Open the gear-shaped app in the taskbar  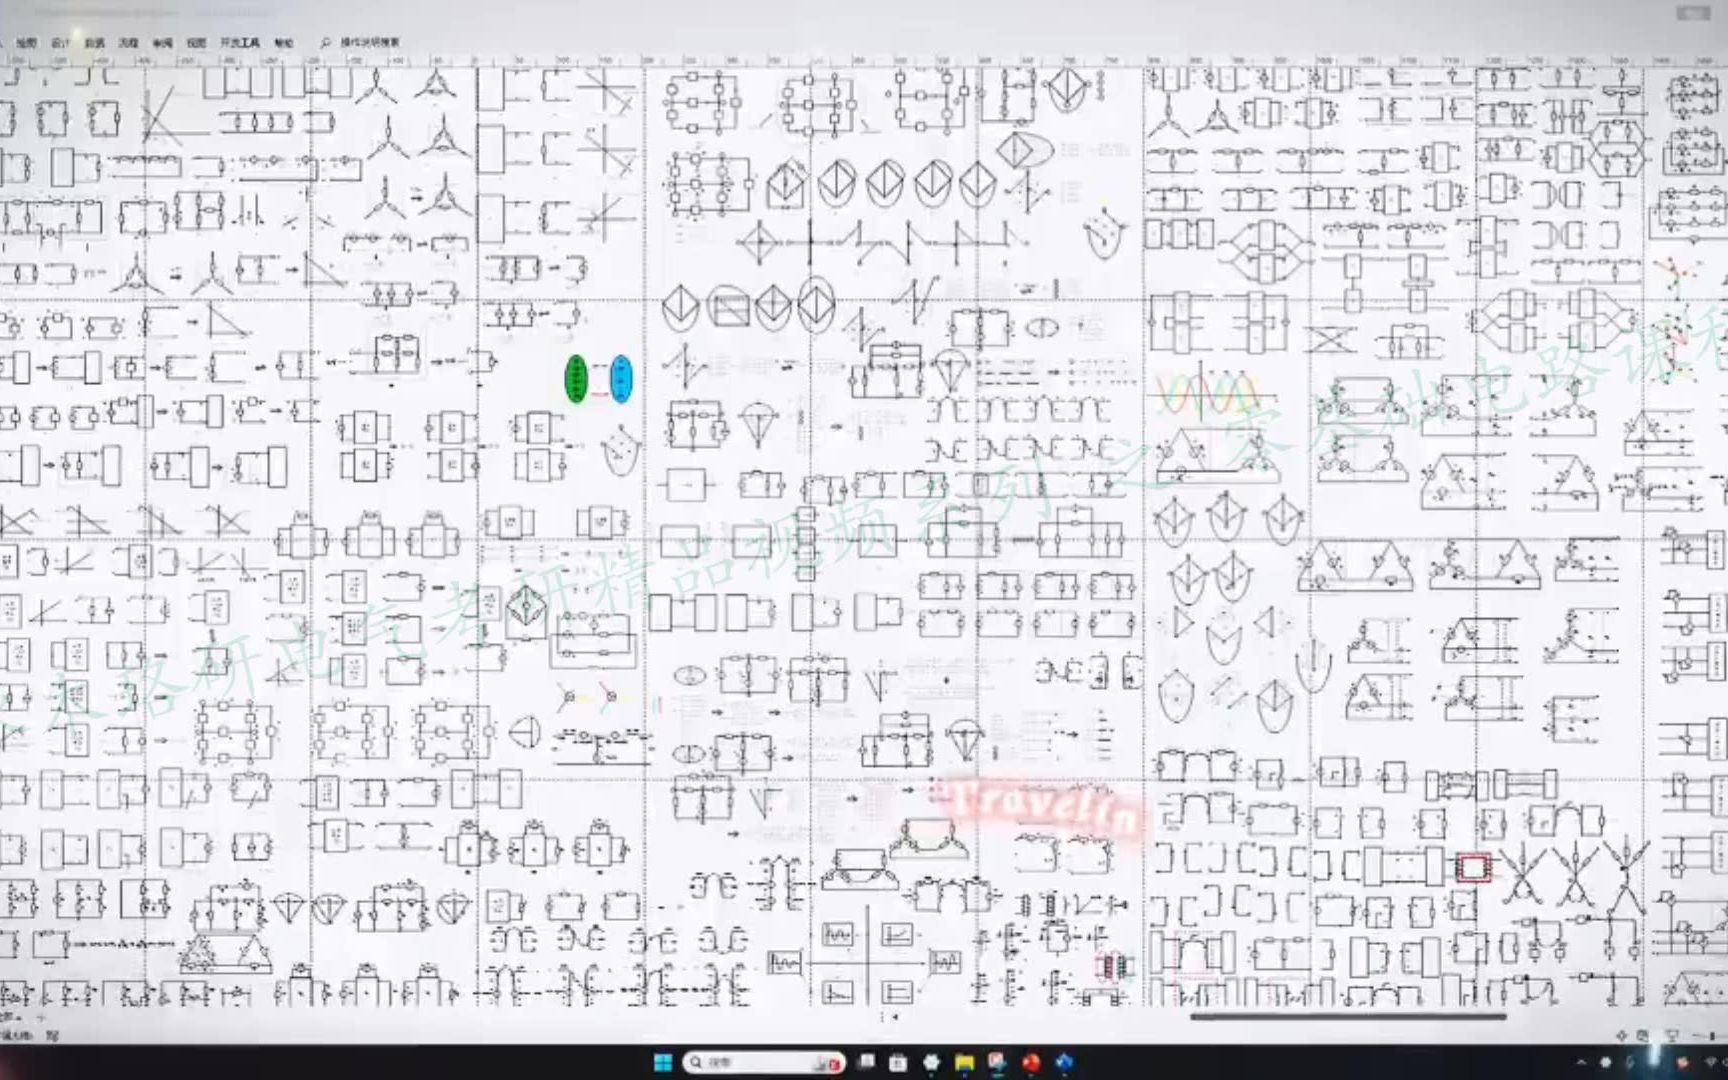(932, 1062)
